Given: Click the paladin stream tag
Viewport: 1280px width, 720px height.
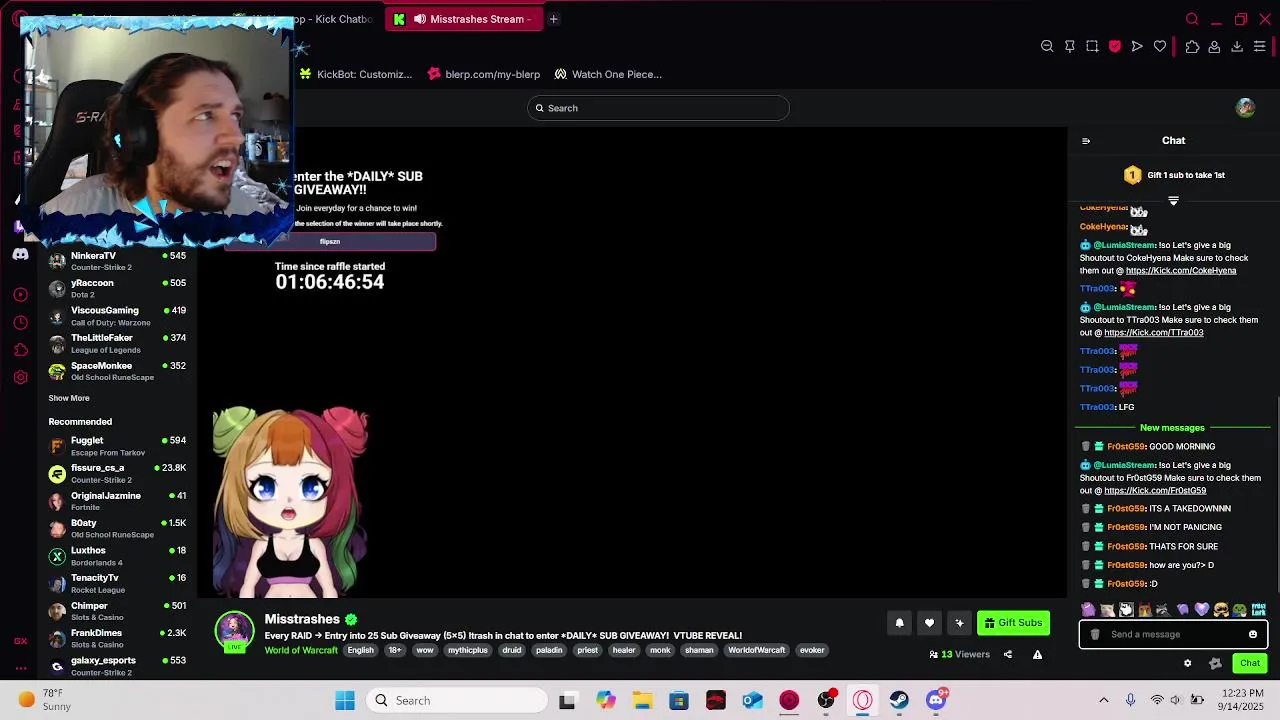Looking at the screenshot, I should tap(549, 650).
